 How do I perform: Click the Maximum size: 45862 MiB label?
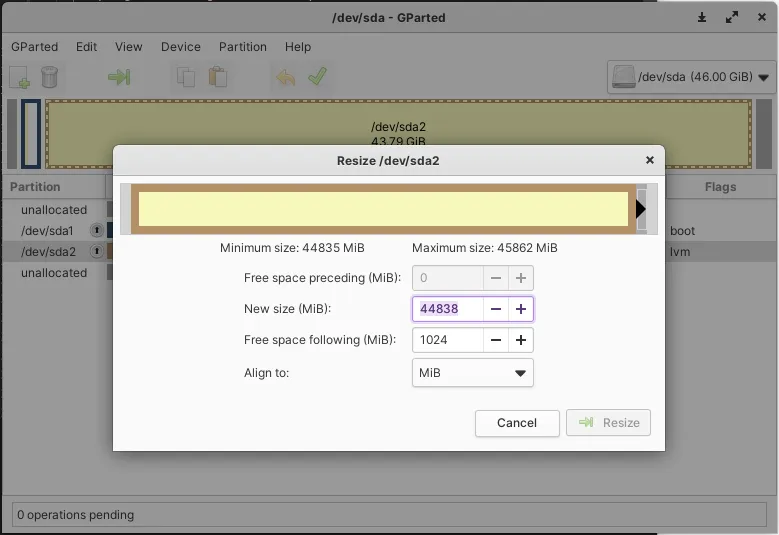(x=484, y=247)
